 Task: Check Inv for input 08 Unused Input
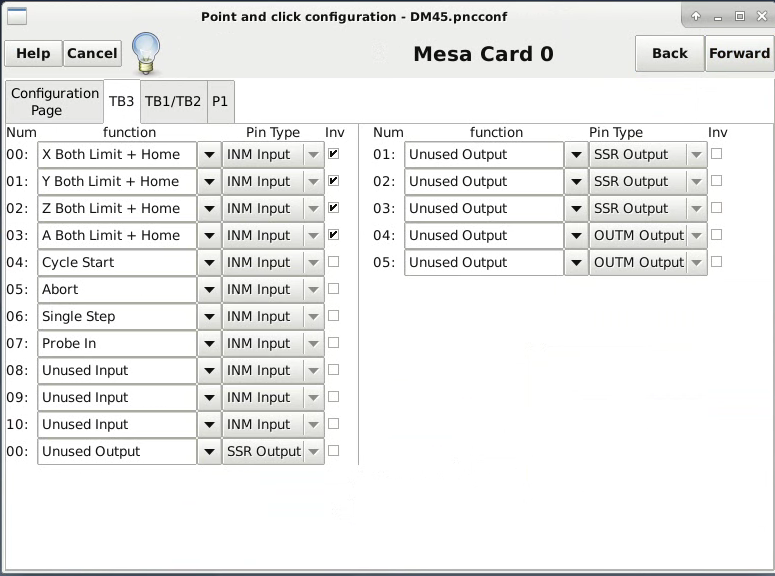coord(334,370)
